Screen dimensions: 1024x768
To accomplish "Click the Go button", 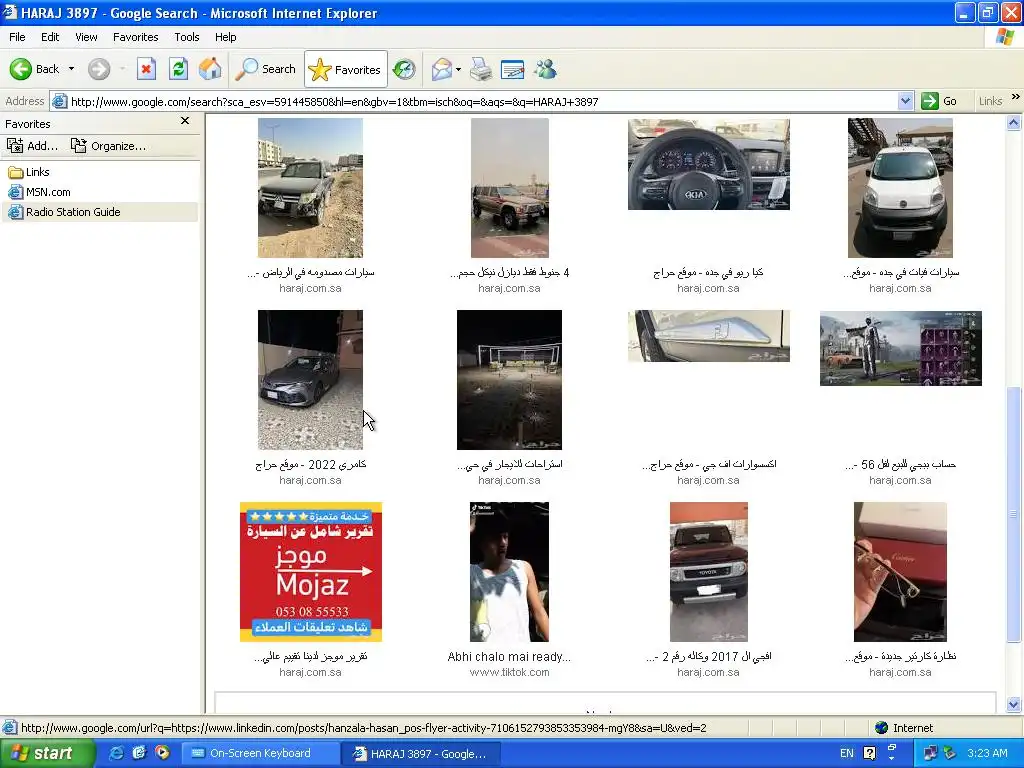I will coord(940,101).
